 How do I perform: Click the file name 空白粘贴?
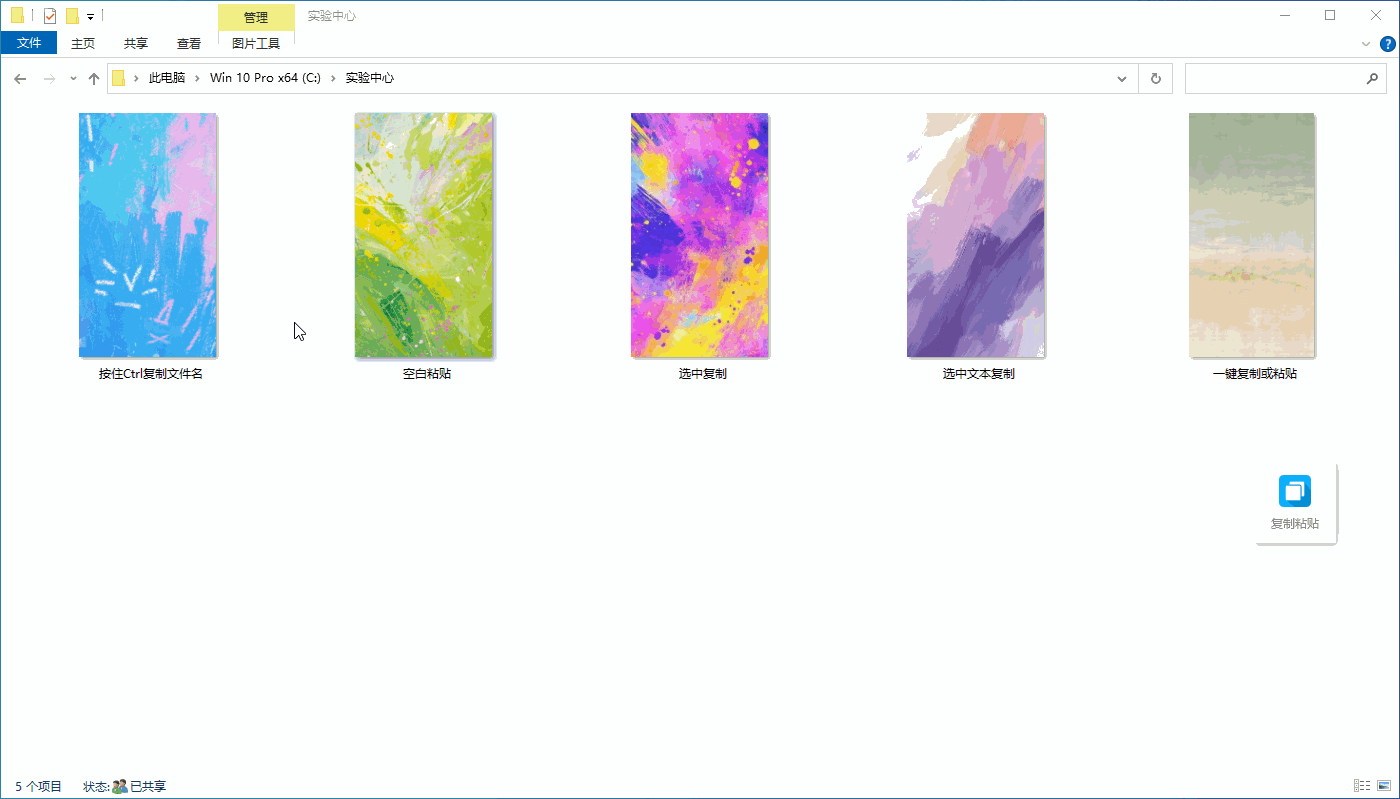click(427, 374)
